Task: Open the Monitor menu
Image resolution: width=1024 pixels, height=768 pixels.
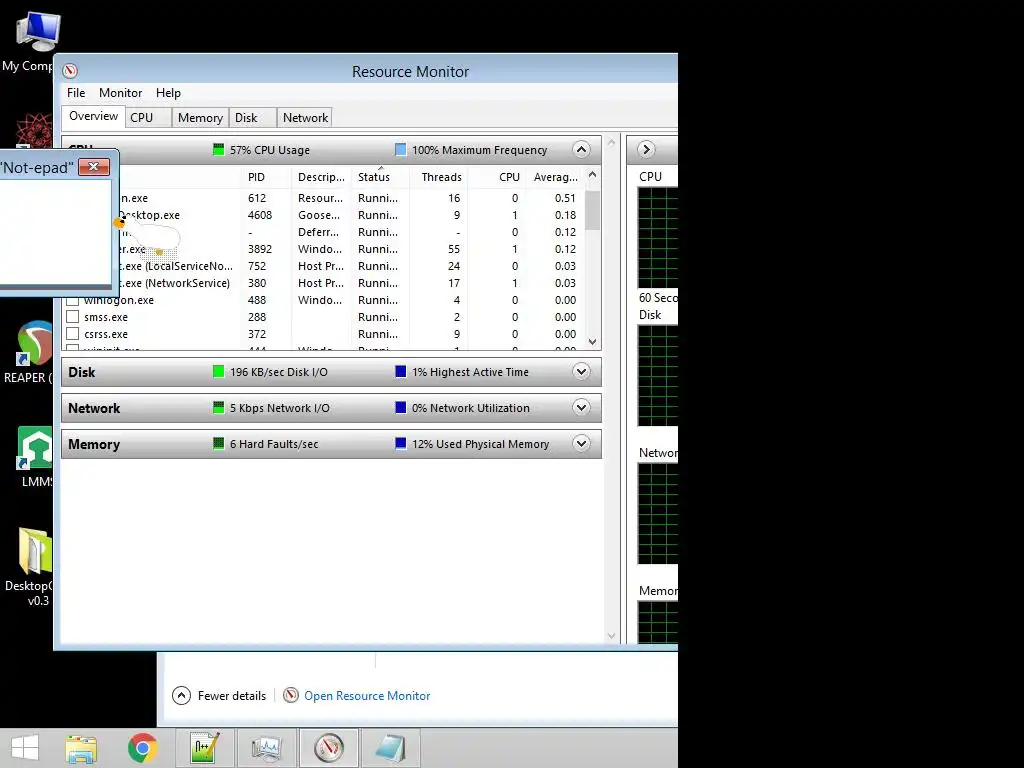Action: [120, 93]
